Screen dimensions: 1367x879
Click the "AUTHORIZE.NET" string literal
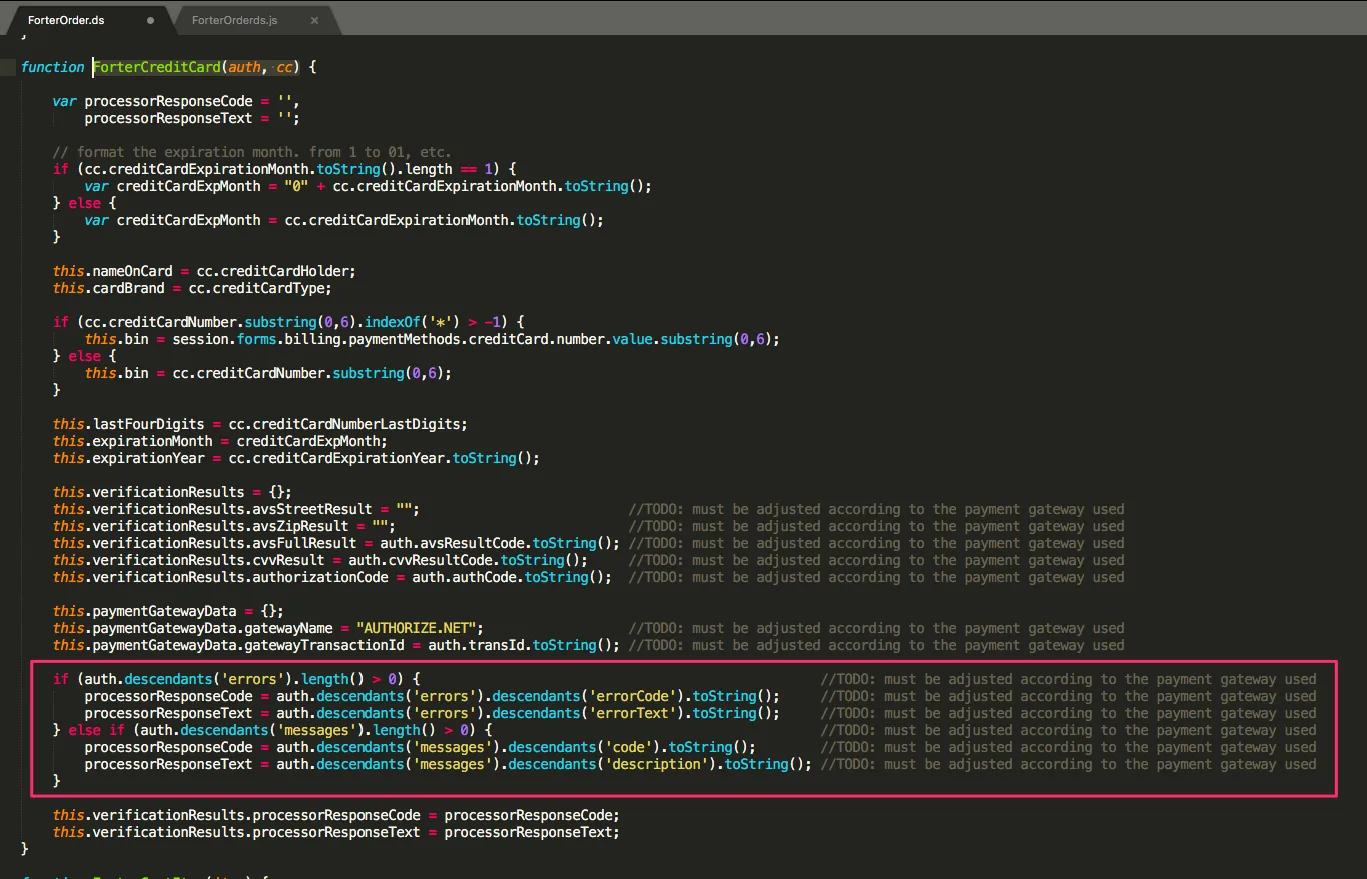point(419,628)
